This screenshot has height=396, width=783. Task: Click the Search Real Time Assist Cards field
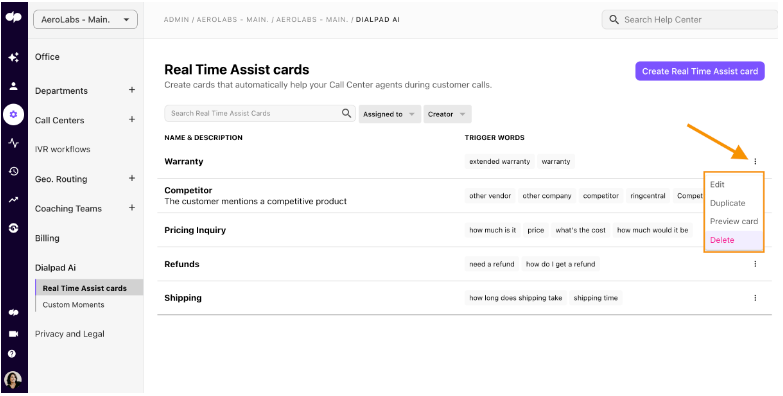pyautogui.click(x=260, y=113)
